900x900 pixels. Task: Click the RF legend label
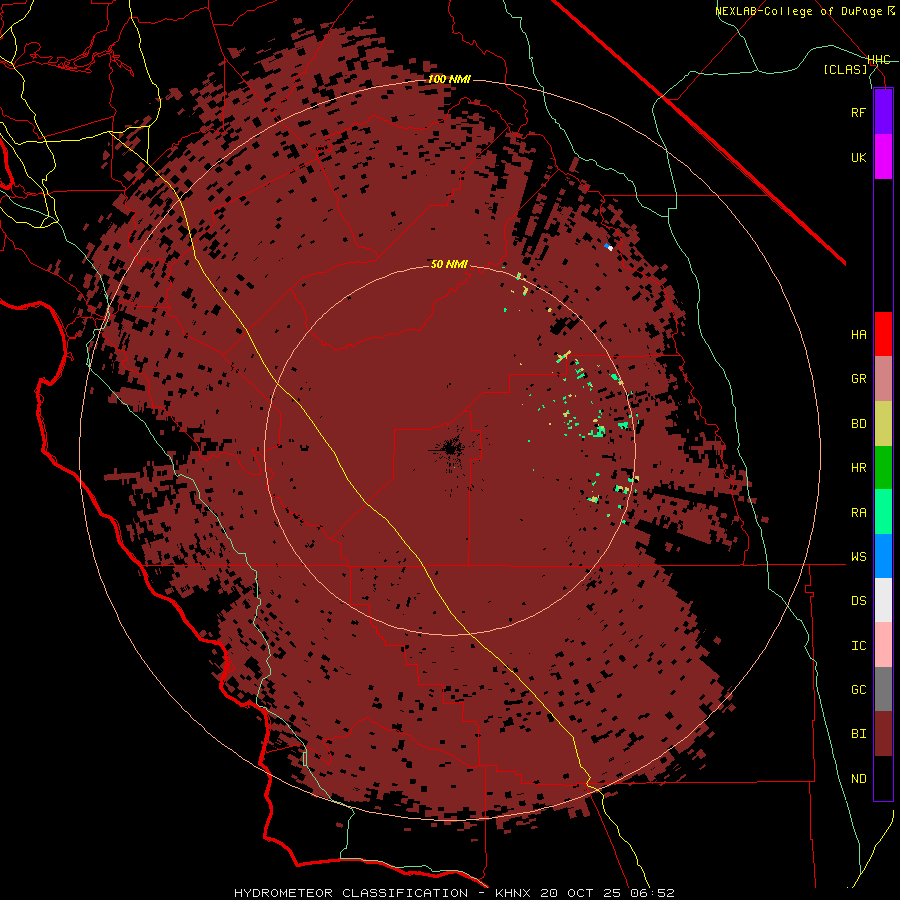[x=858, y=112]
